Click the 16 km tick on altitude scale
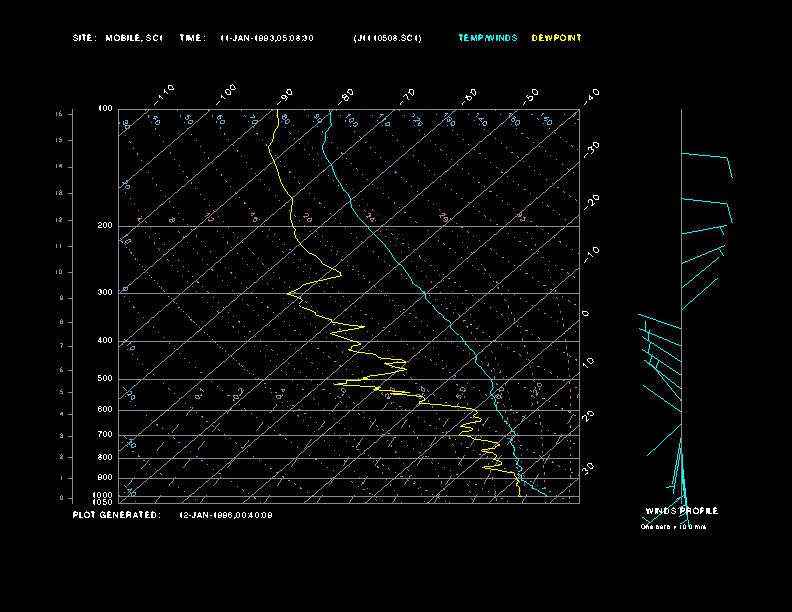 pos(59,114)
